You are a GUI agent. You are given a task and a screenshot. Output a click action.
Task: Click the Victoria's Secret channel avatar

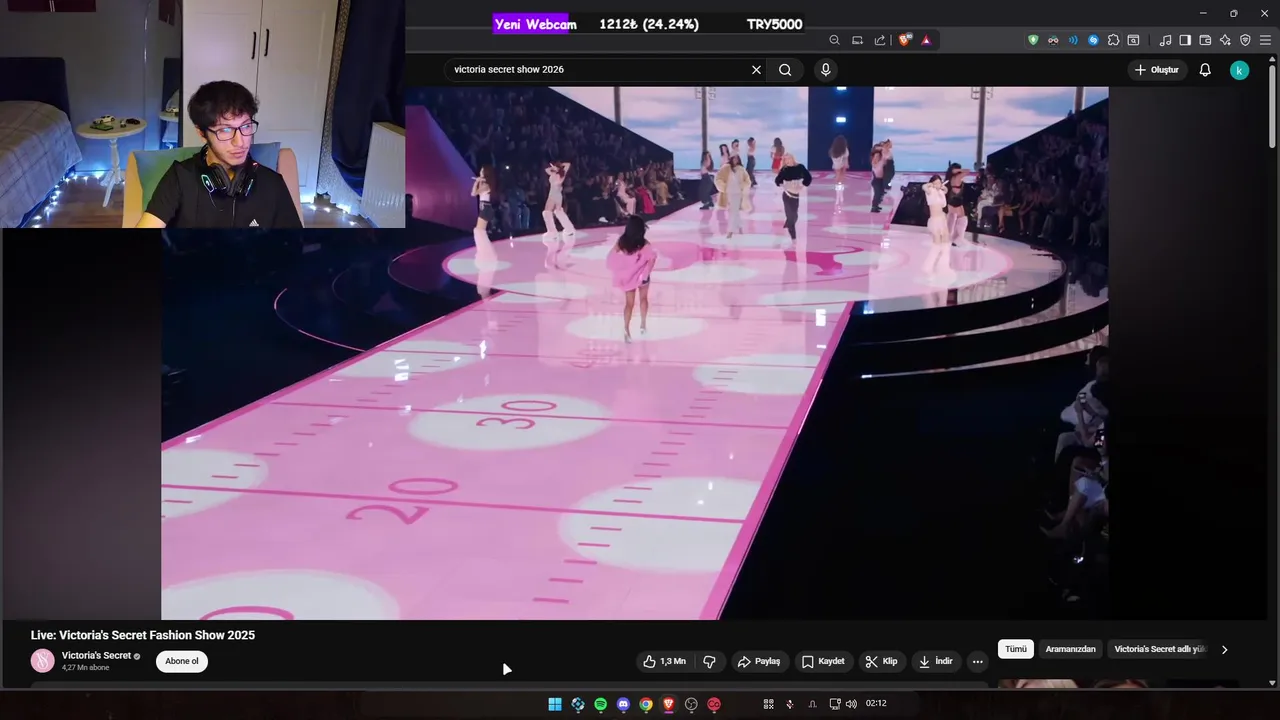click(42, 661)
